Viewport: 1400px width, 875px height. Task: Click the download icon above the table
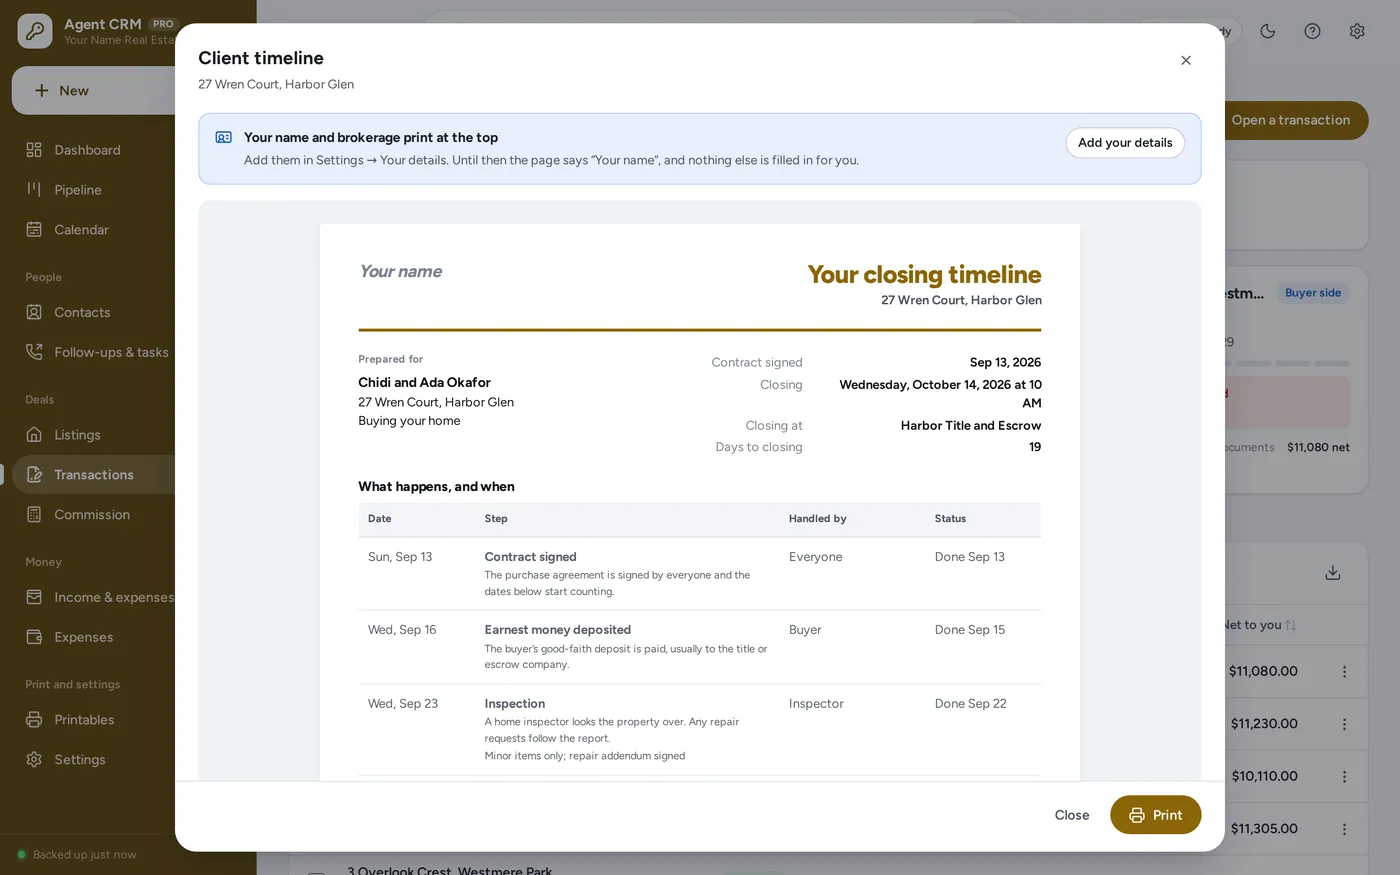tap(1333, 573)
